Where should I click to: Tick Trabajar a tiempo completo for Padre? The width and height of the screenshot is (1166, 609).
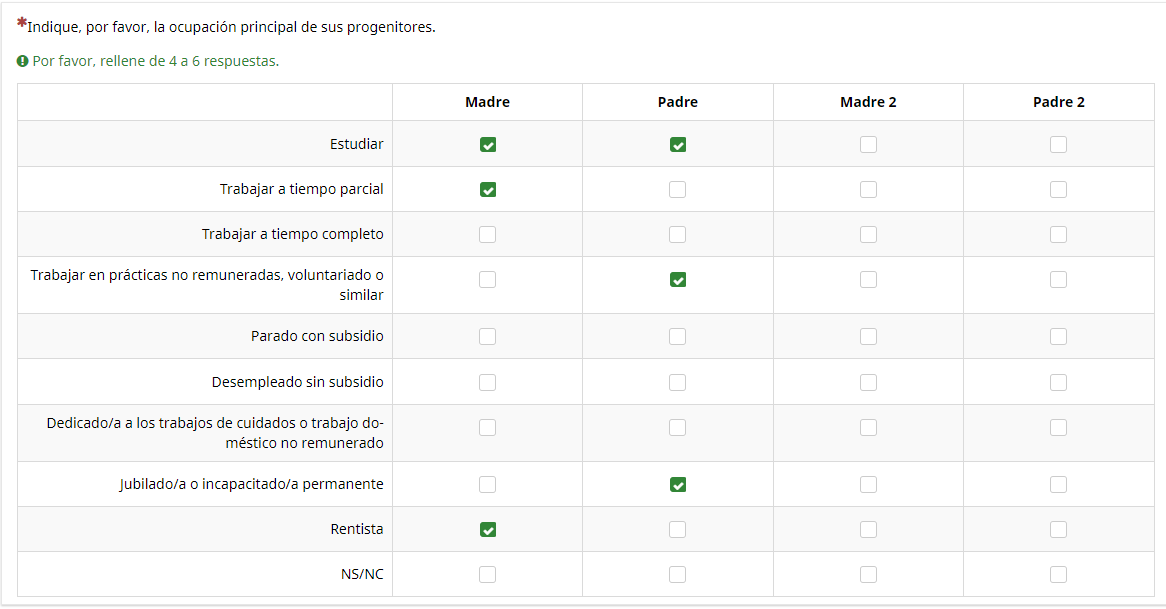678,235
